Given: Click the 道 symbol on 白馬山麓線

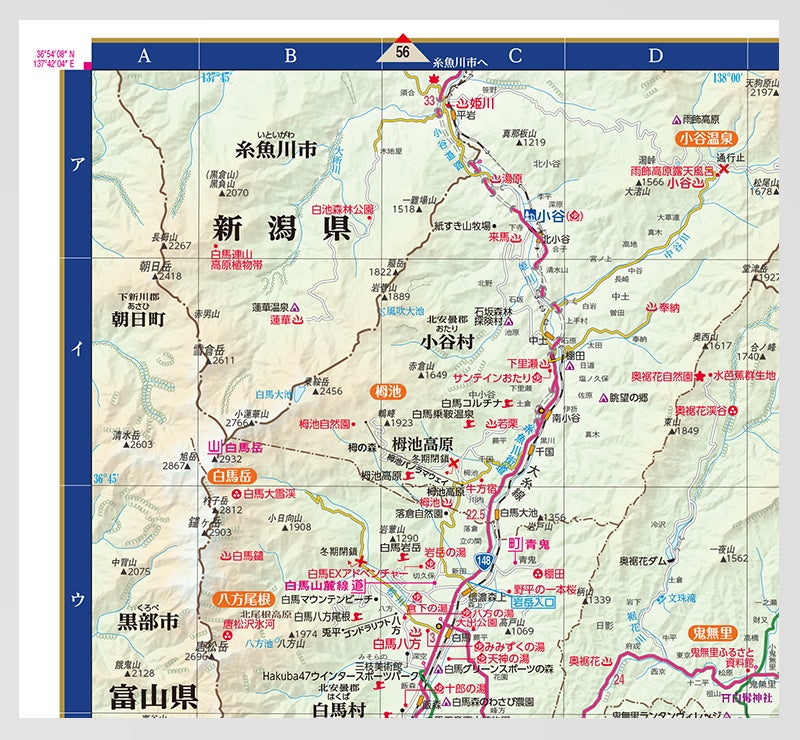Looking at the screenshot, I should pyautogui.click(x=359, y=586).
